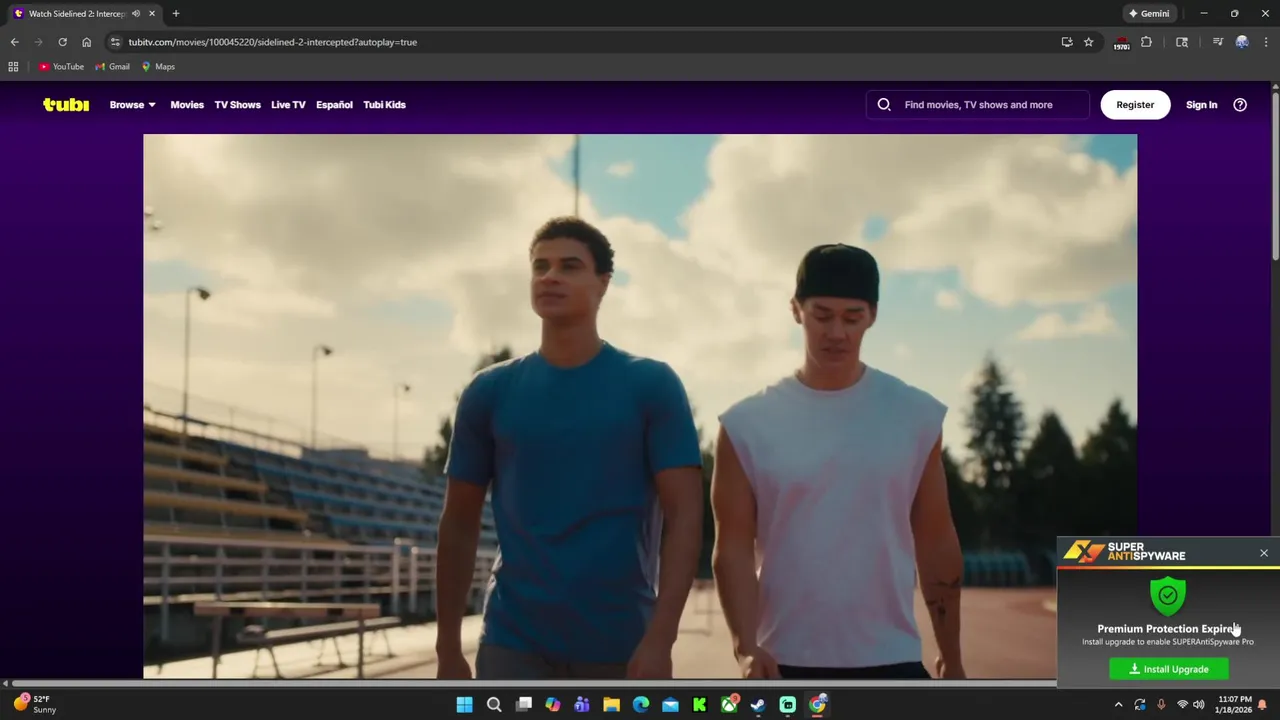
Task: Go back in browser history
Action: click(14, 42)
